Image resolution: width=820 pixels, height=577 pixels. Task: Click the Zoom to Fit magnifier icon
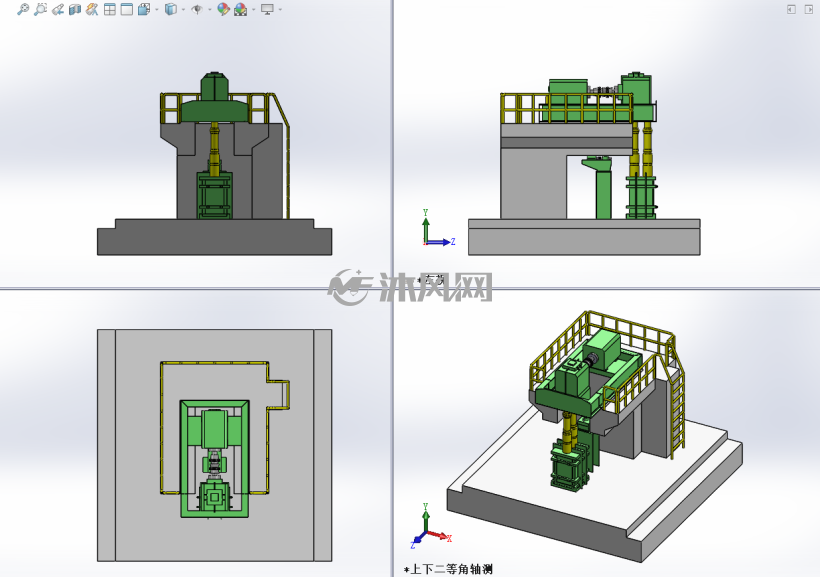23,9
